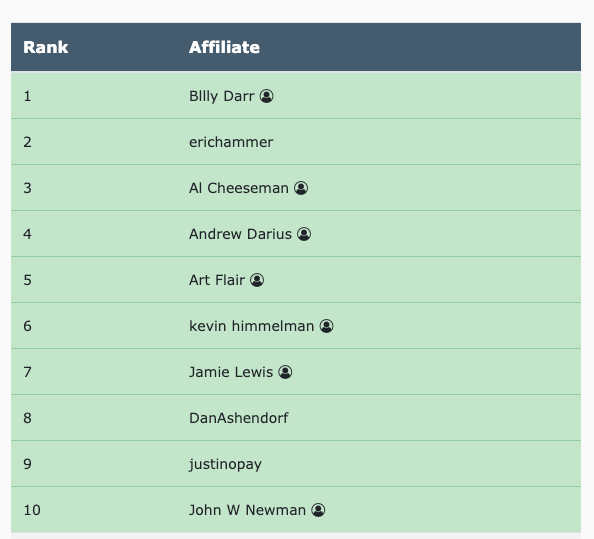Click the BIlly Darr name text
Viewport: 594px width, 539px height.
tap(222, 96)
